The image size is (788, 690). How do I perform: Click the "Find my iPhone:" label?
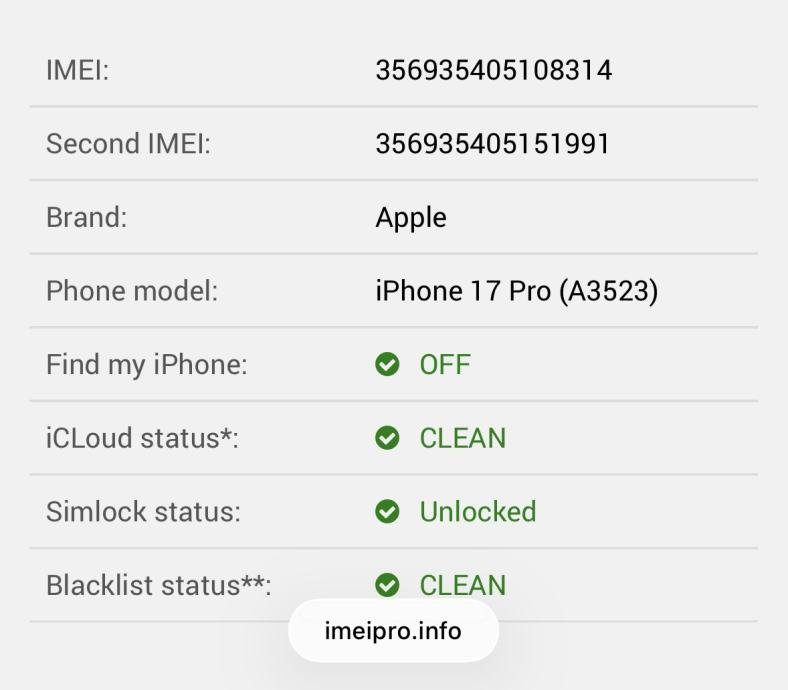pos(146,365)
